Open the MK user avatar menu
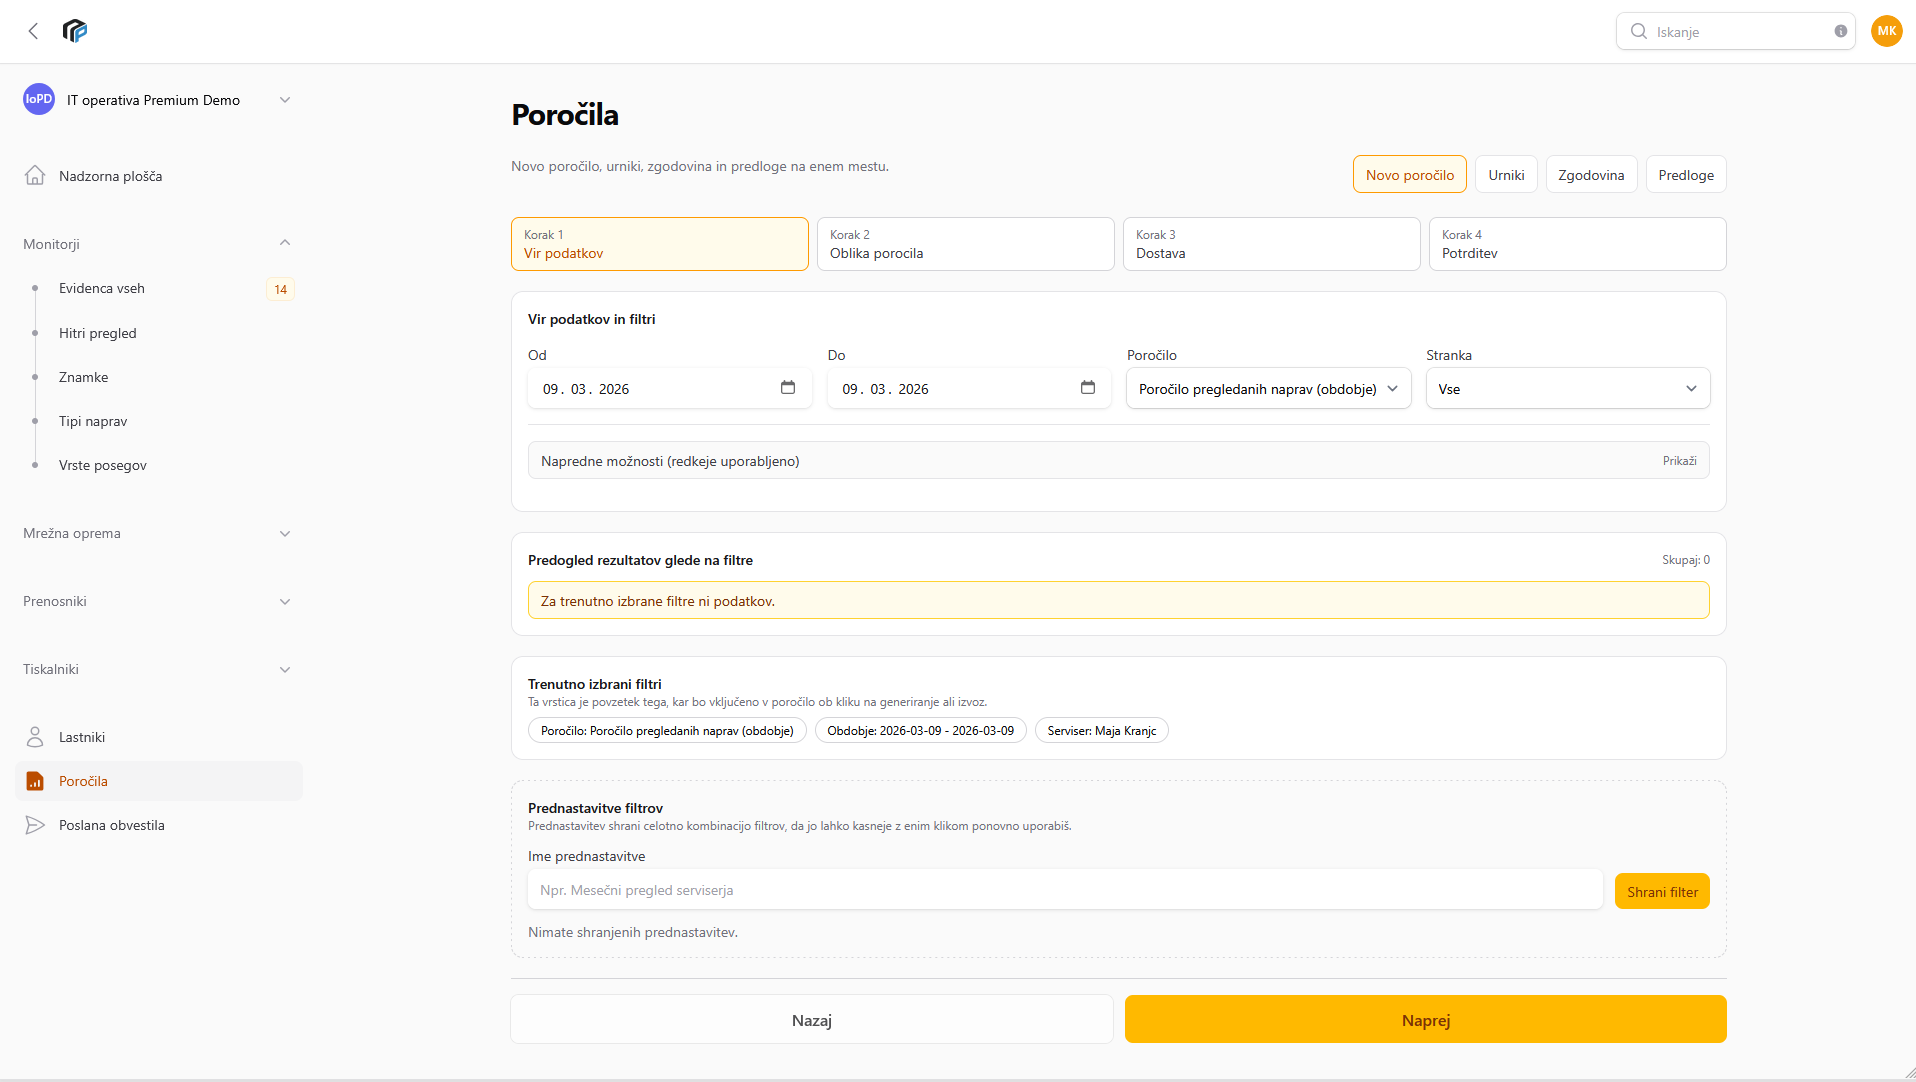This screenshot has width=1916, height=1082. [1886, 31]
